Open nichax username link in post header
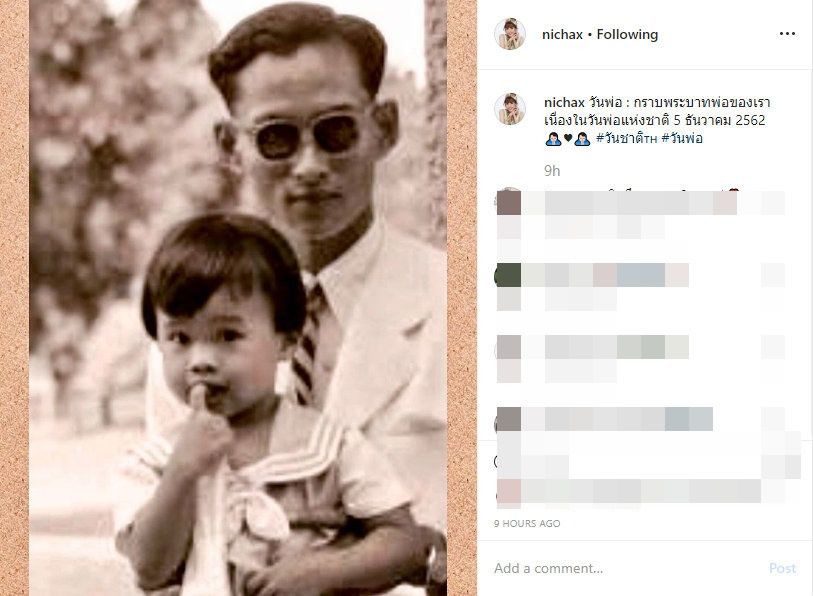Screen dimensions: 813x596 [x=562, y=34]
